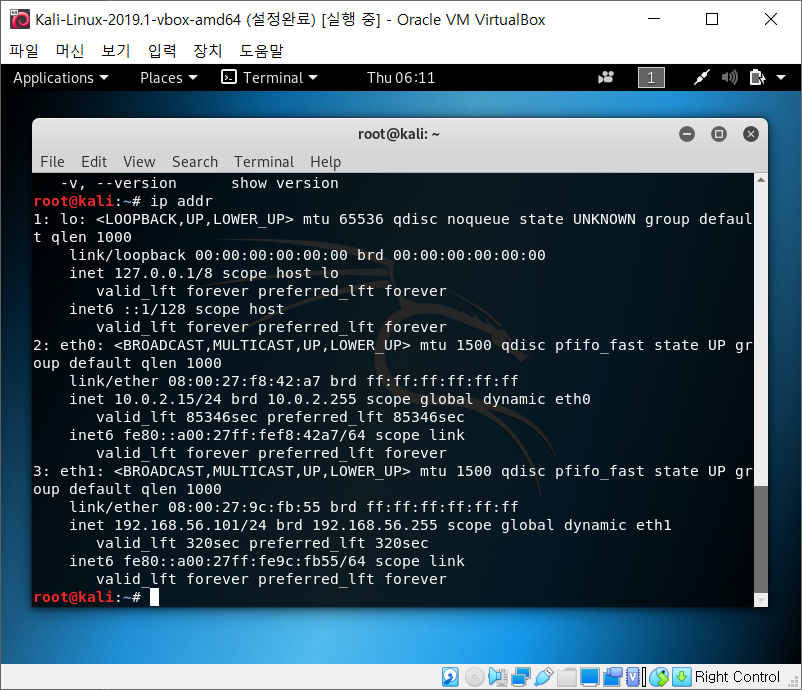This screenshot has width=802, height=690.
Task: Click the IP address 10.0.2.15/24
Action: coord(168,399)
